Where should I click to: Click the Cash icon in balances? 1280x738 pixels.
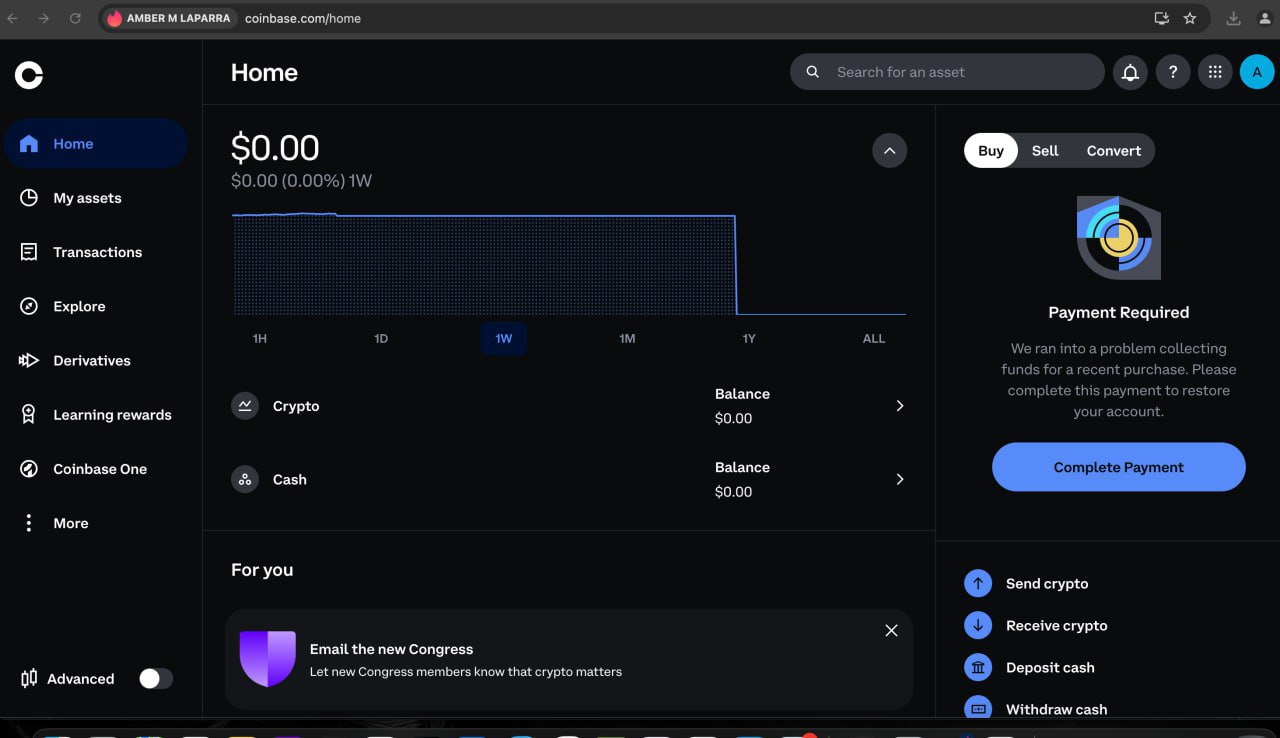[x=245, y=479]
